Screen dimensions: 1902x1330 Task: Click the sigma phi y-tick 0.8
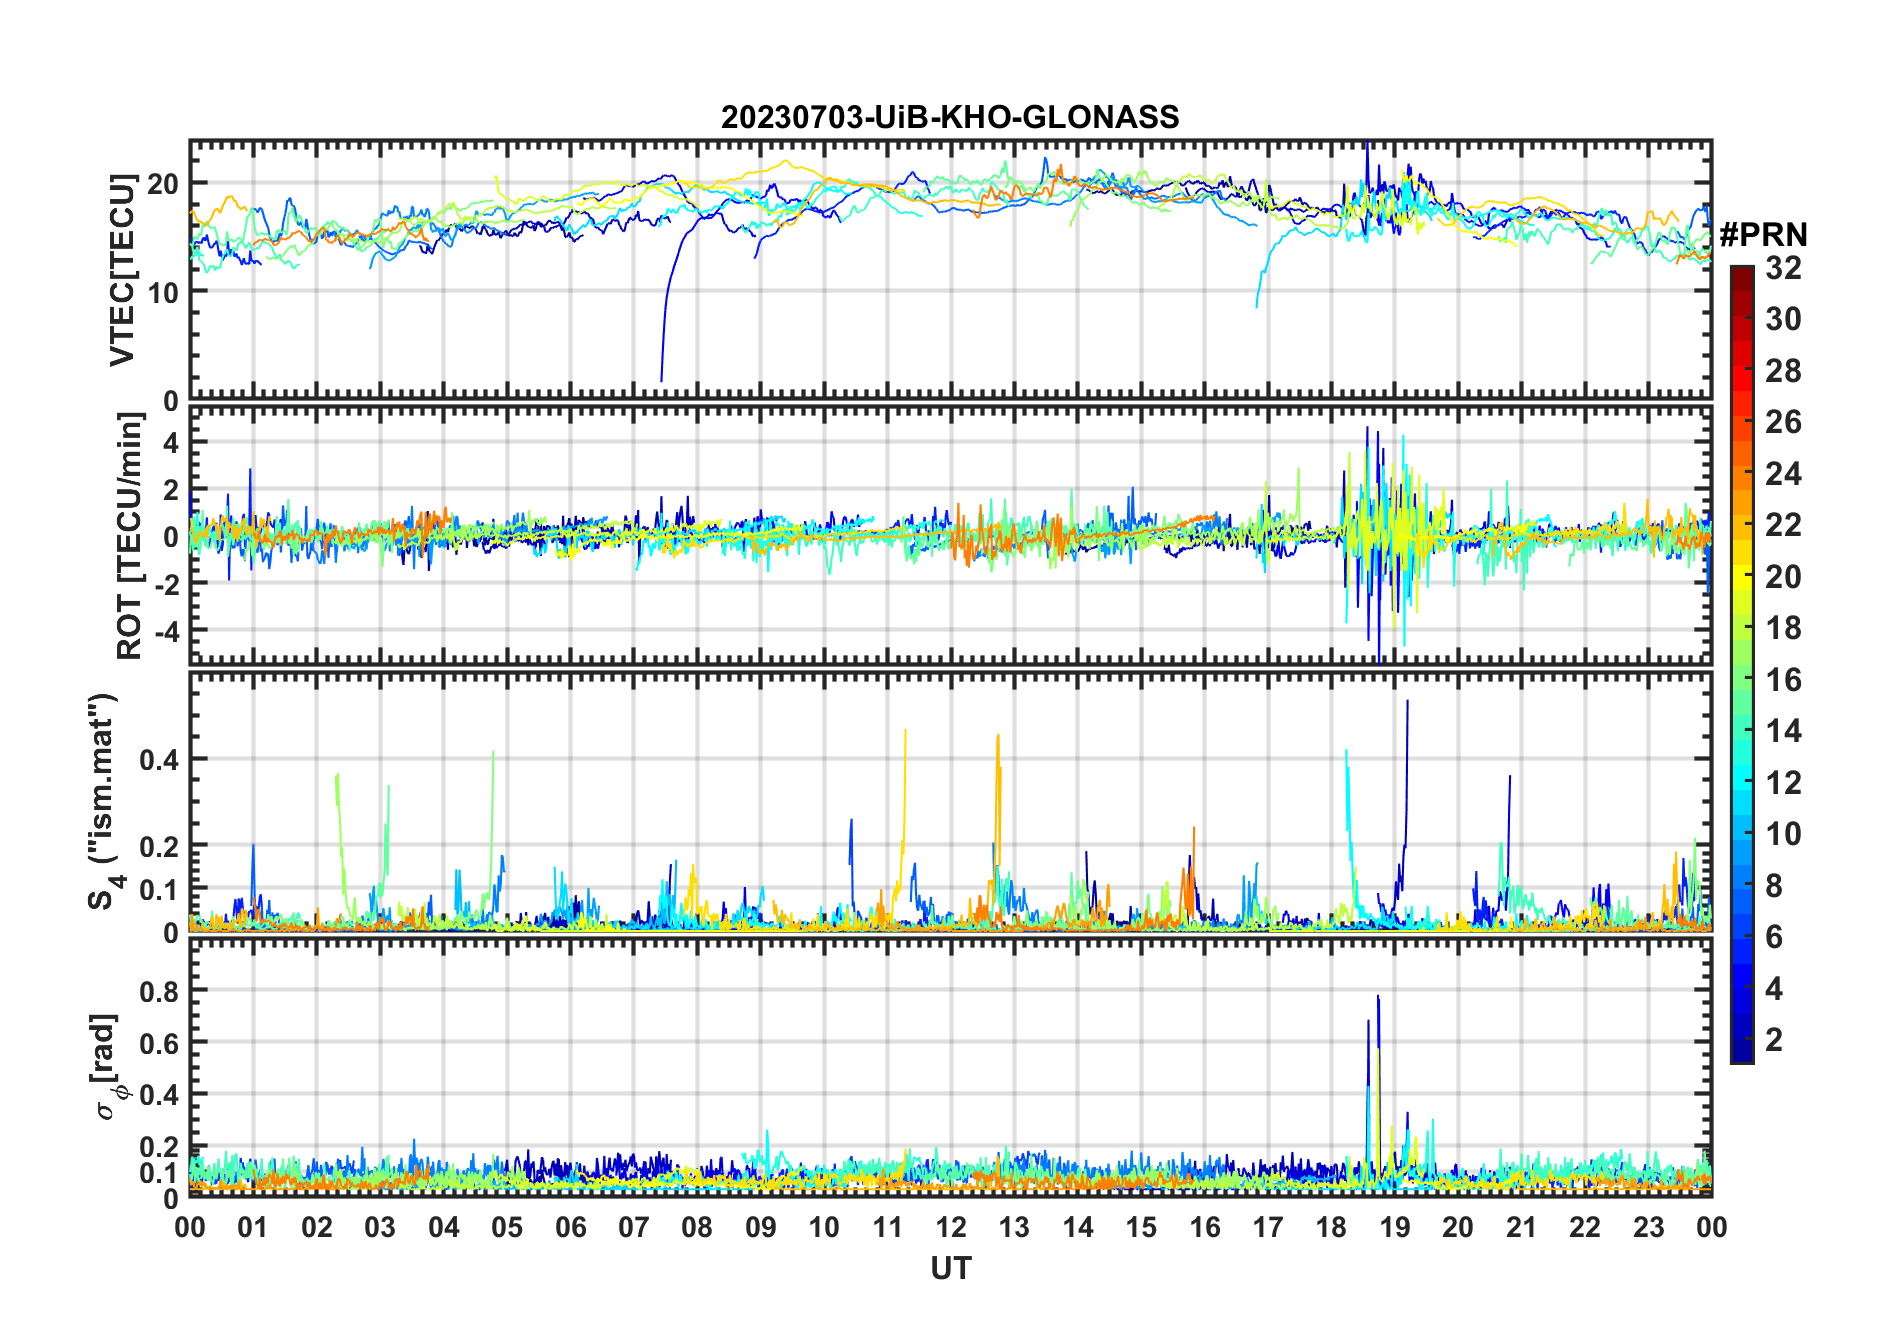click(x=160, y=990)
